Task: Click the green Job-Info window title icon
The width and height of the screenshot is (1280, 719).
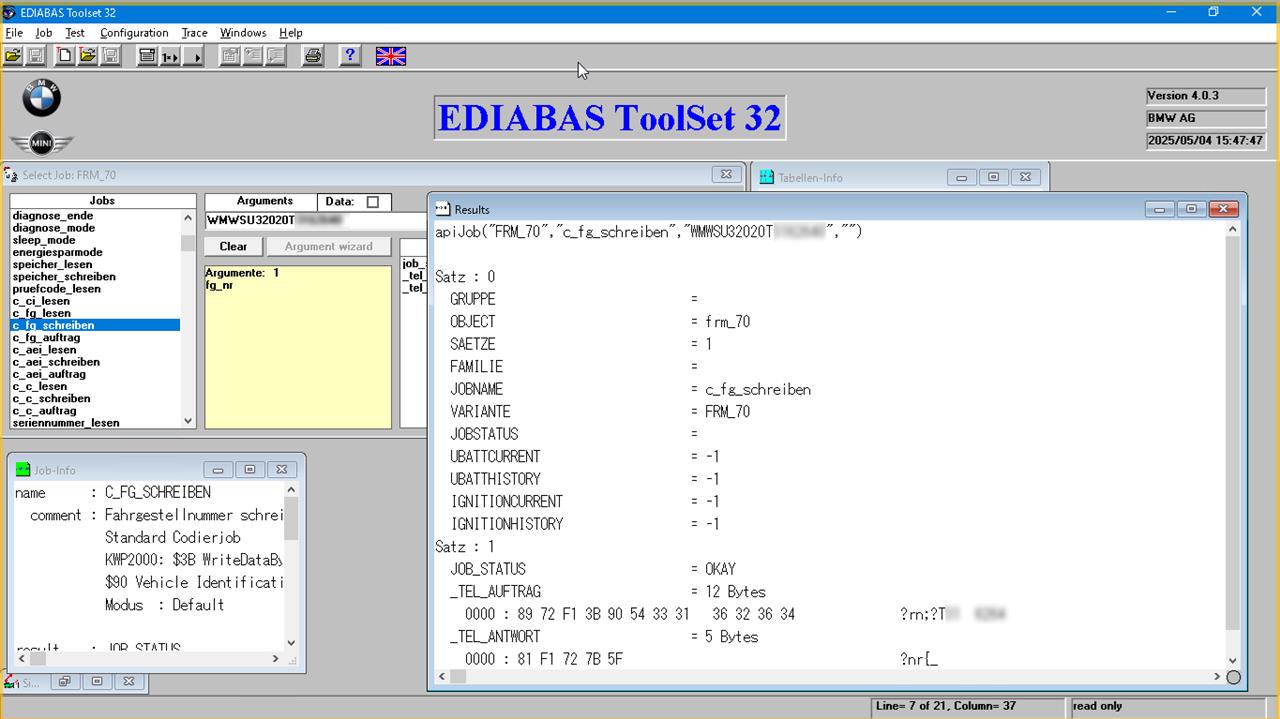Action: pos(23,469)
